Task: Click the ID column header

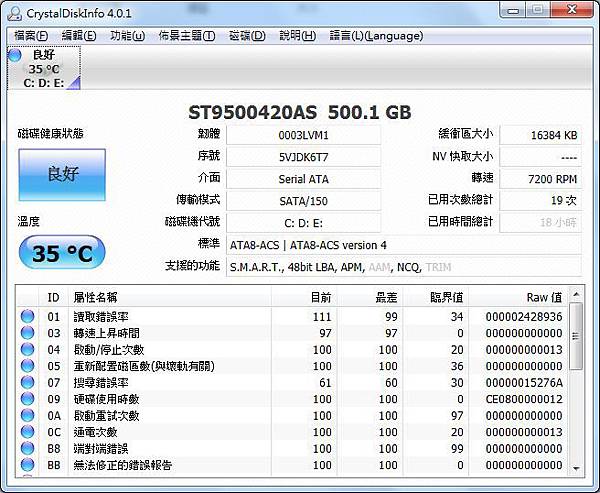Action: point(54,297)
